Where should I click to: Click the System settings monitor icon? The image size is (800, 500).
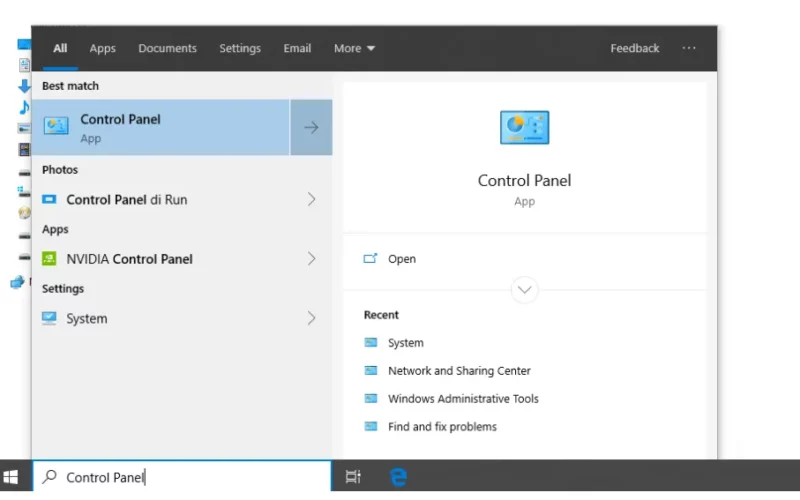click(x=49, y=318)
